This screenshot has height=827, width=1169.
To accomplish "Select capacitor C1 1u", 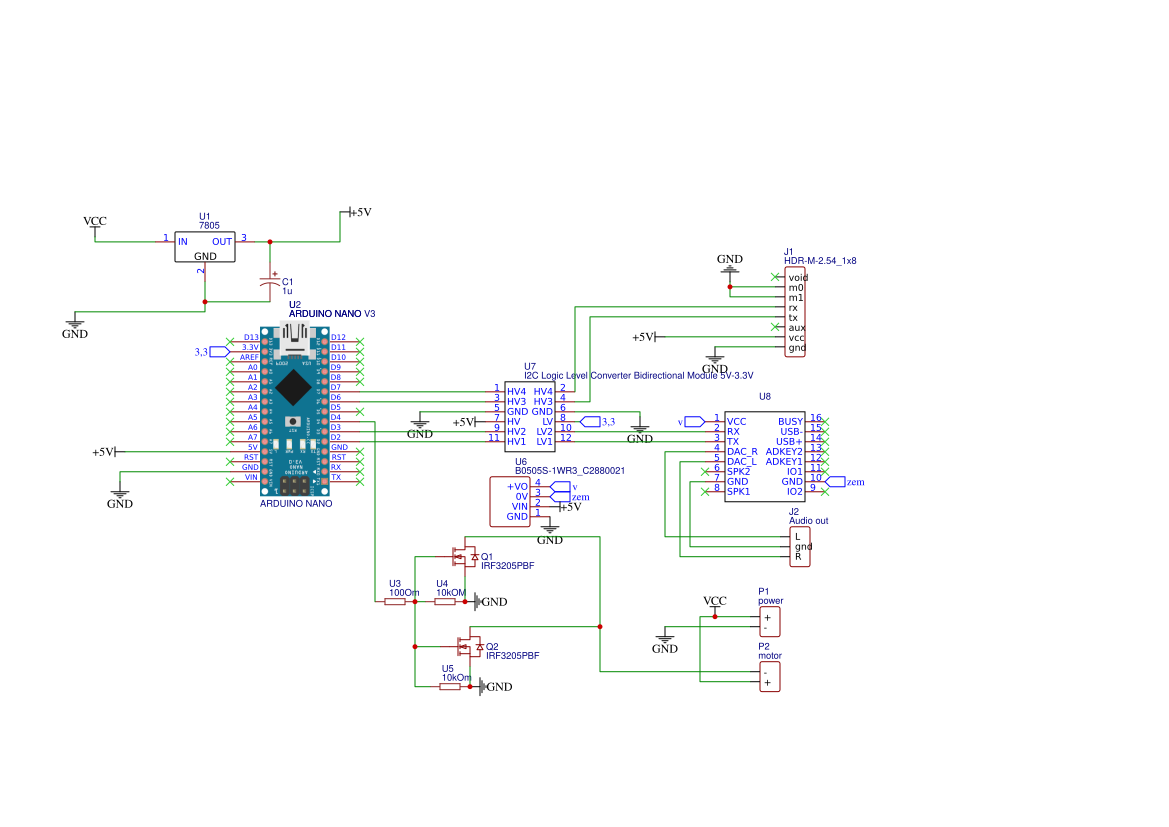I will click(270, 282).
